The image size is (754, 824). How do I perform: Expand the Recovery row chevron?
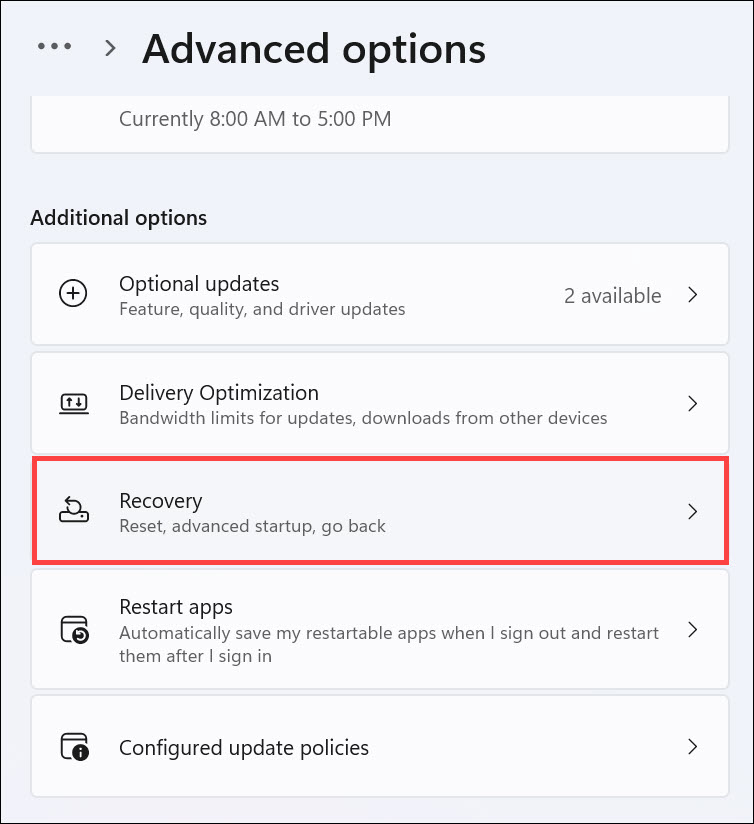tap(693, 511)
